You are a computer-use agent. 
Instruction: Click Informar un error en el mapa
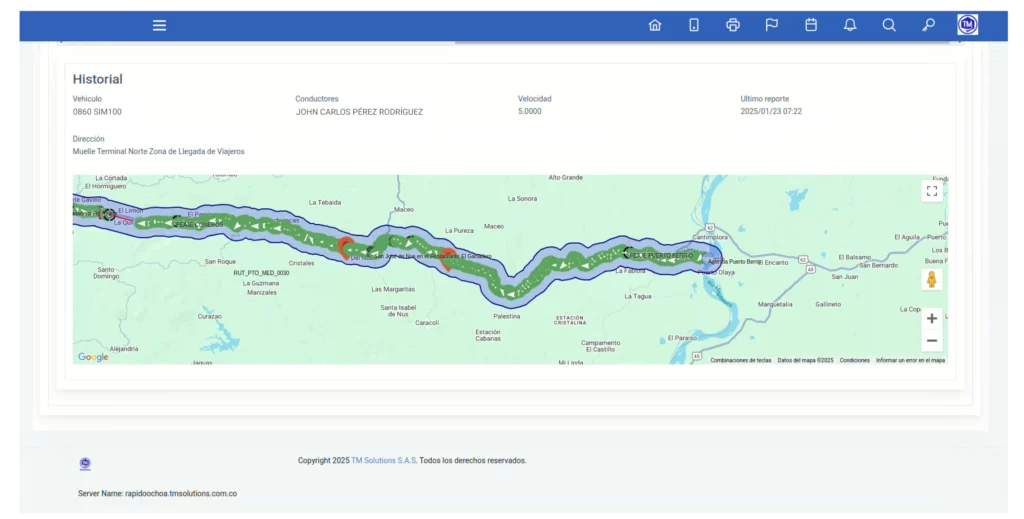[910, 360]
